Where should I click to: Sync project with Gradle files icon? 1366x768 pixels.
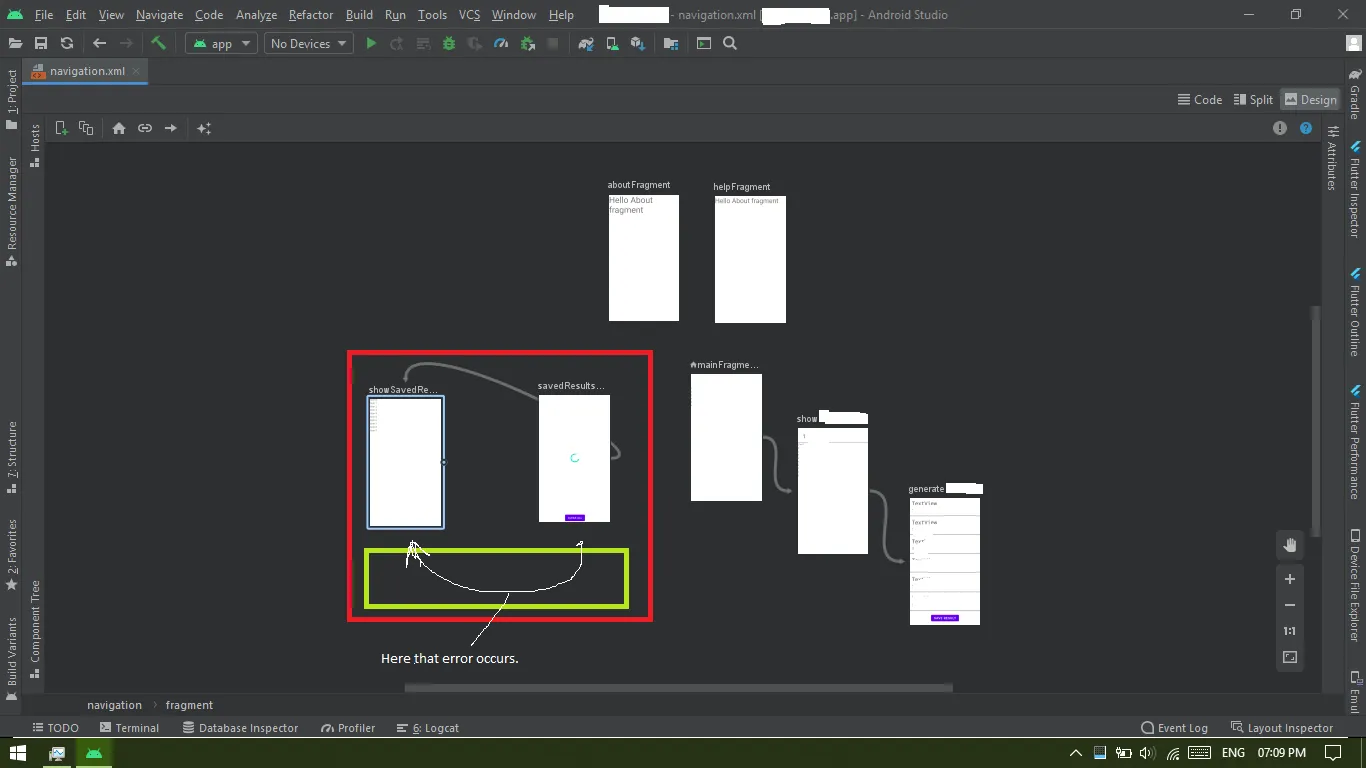586,43
